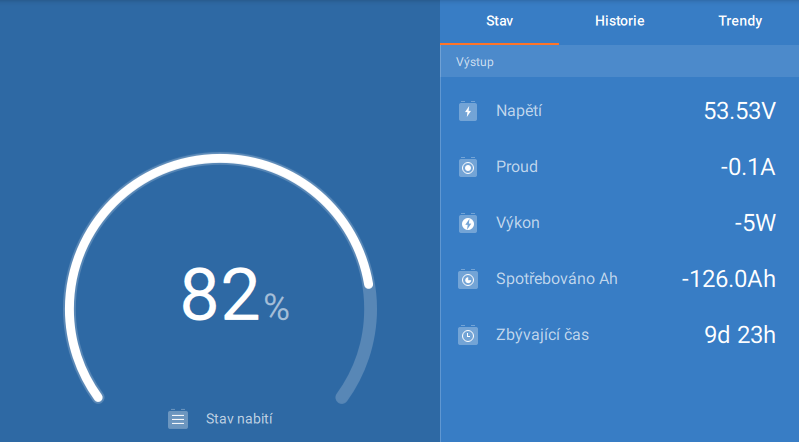Image resolution: width=799 pixels, height=442 pixels.
Task: Select the -5W power value
Action: tap(754, 223)
